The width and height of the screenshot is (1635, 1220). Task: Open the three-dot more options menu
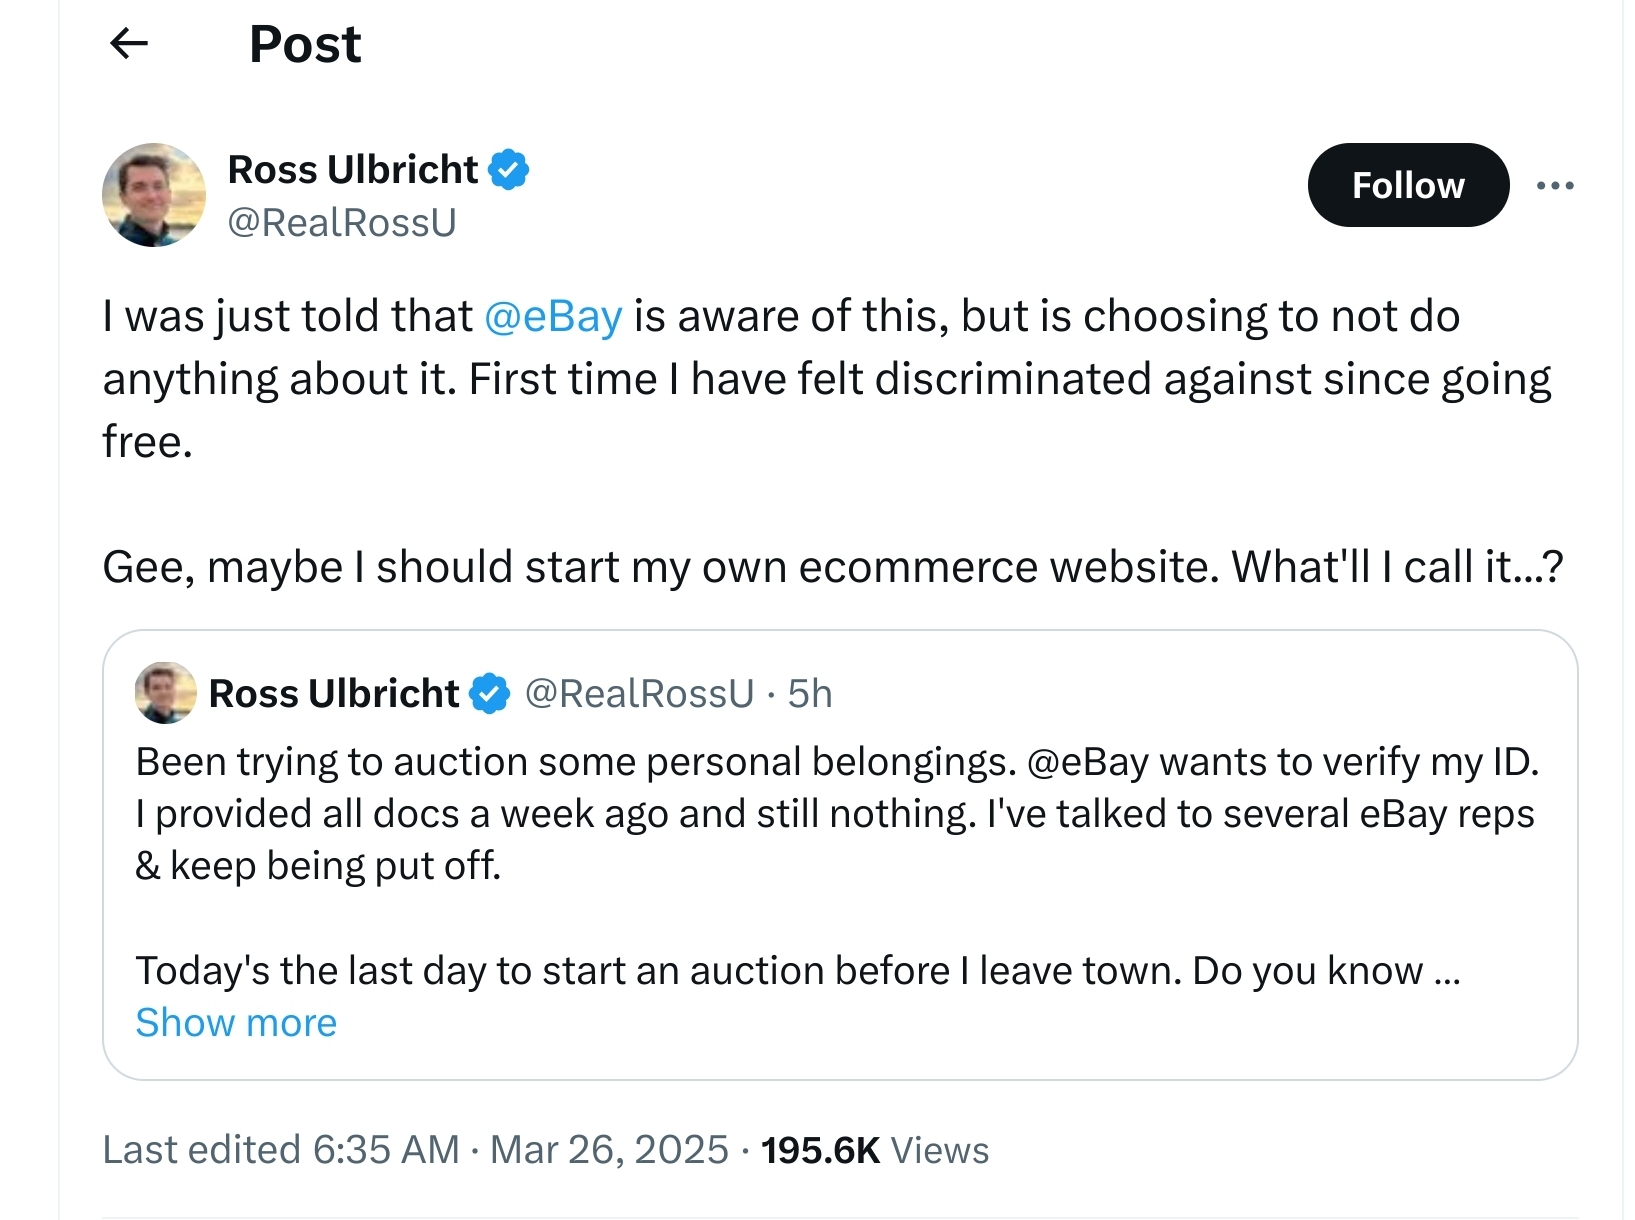[x=1555, y=185]
